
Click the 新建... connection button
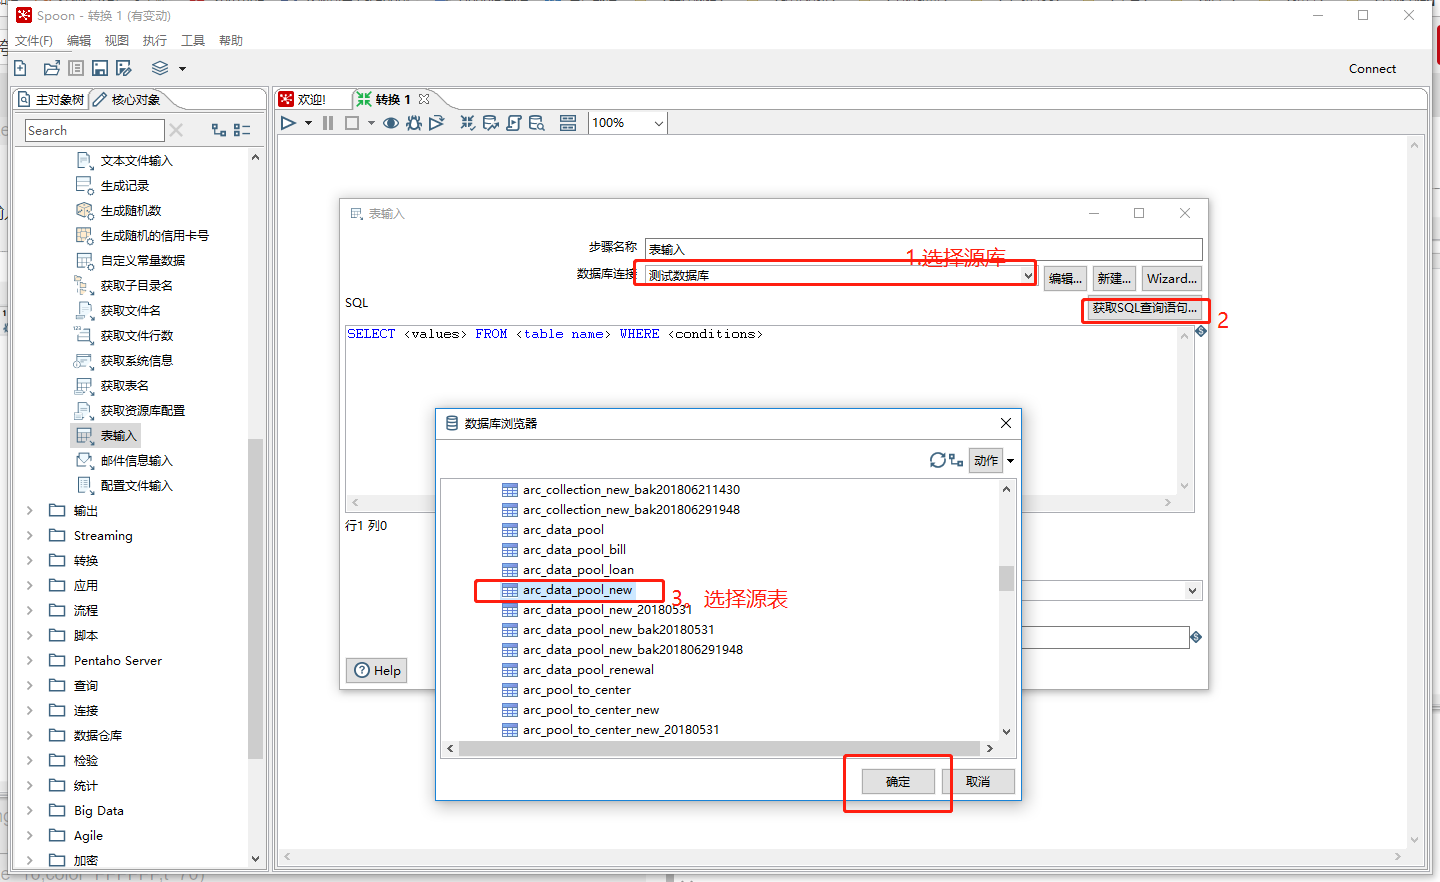coord(1114,278)
